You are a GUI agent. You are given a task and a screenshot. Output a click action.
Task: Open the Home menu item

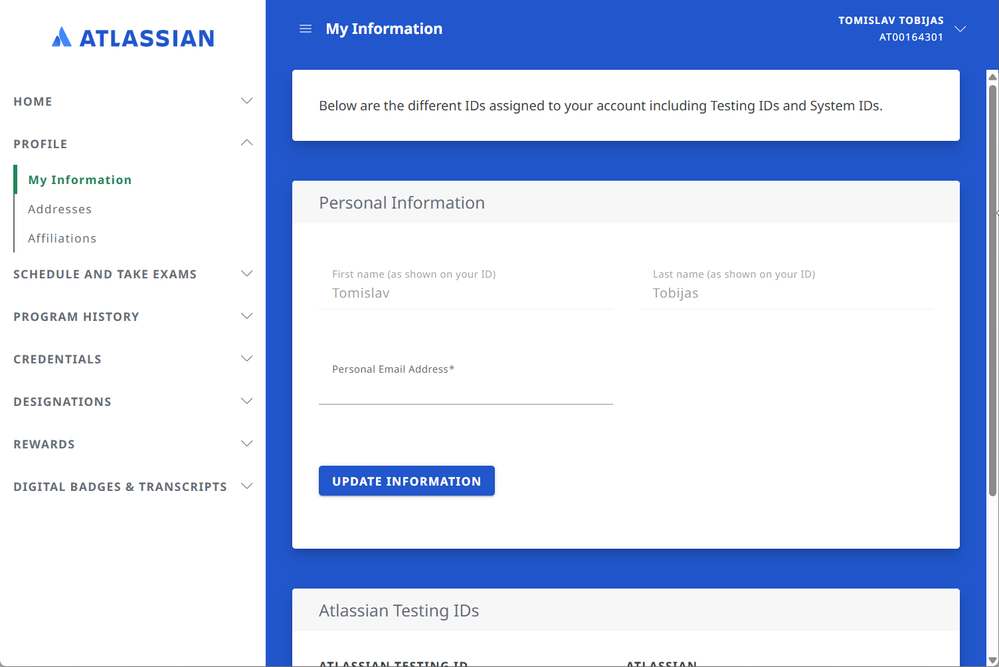point(33,101)
